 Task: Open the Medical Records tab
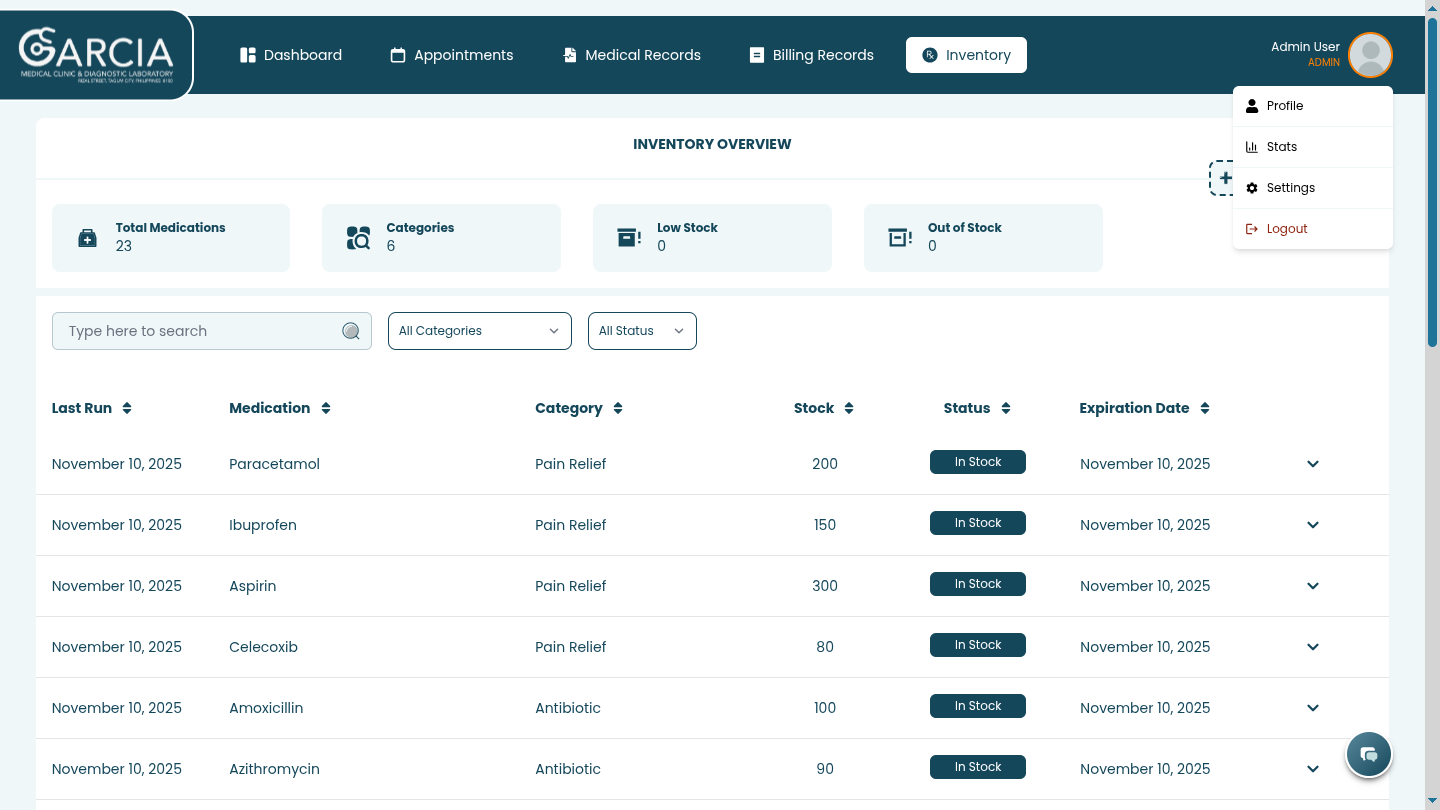click(632, 55)
